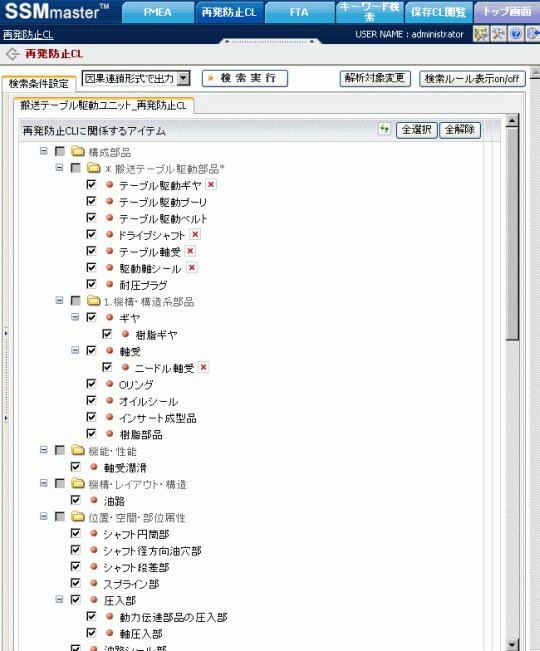Image resolution: width=540 pixels, height=651 pixels.
Task: Switch to the FMEA tab
Action: (x=158, y=12)
